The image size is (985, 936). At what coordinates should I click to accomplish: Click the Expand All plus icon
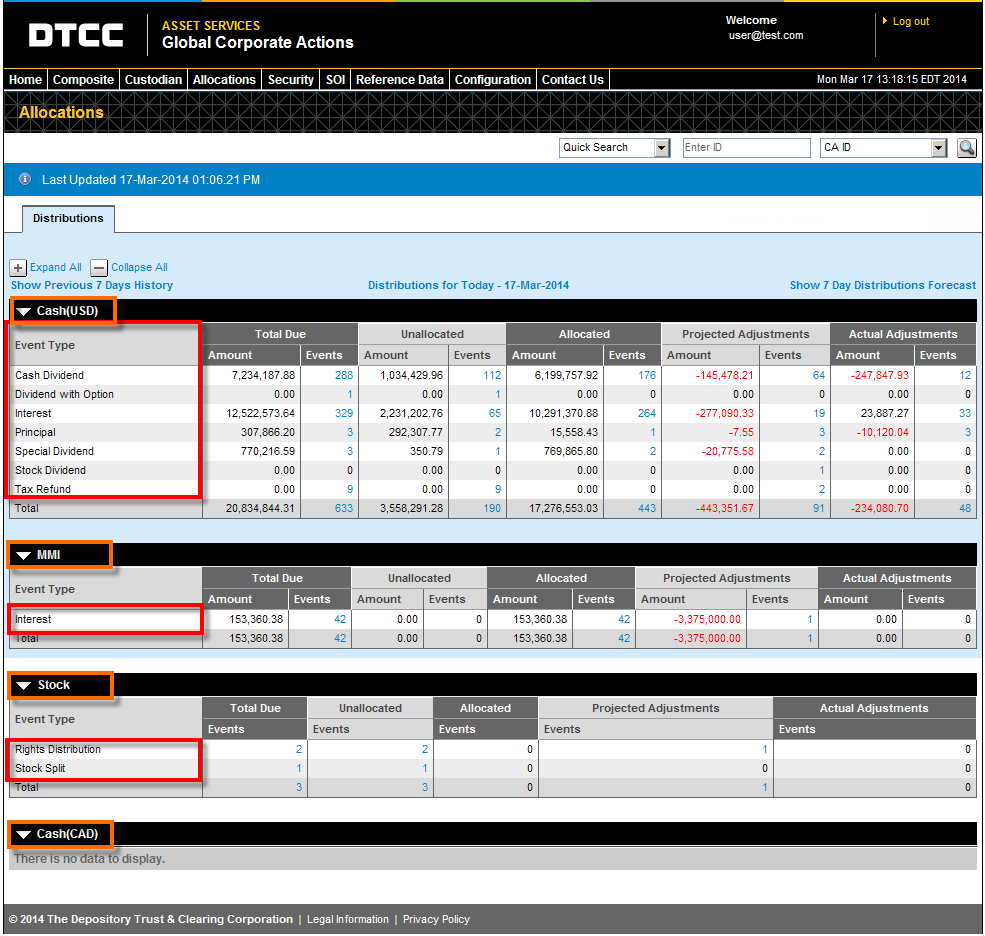click(x=17, y=267)
